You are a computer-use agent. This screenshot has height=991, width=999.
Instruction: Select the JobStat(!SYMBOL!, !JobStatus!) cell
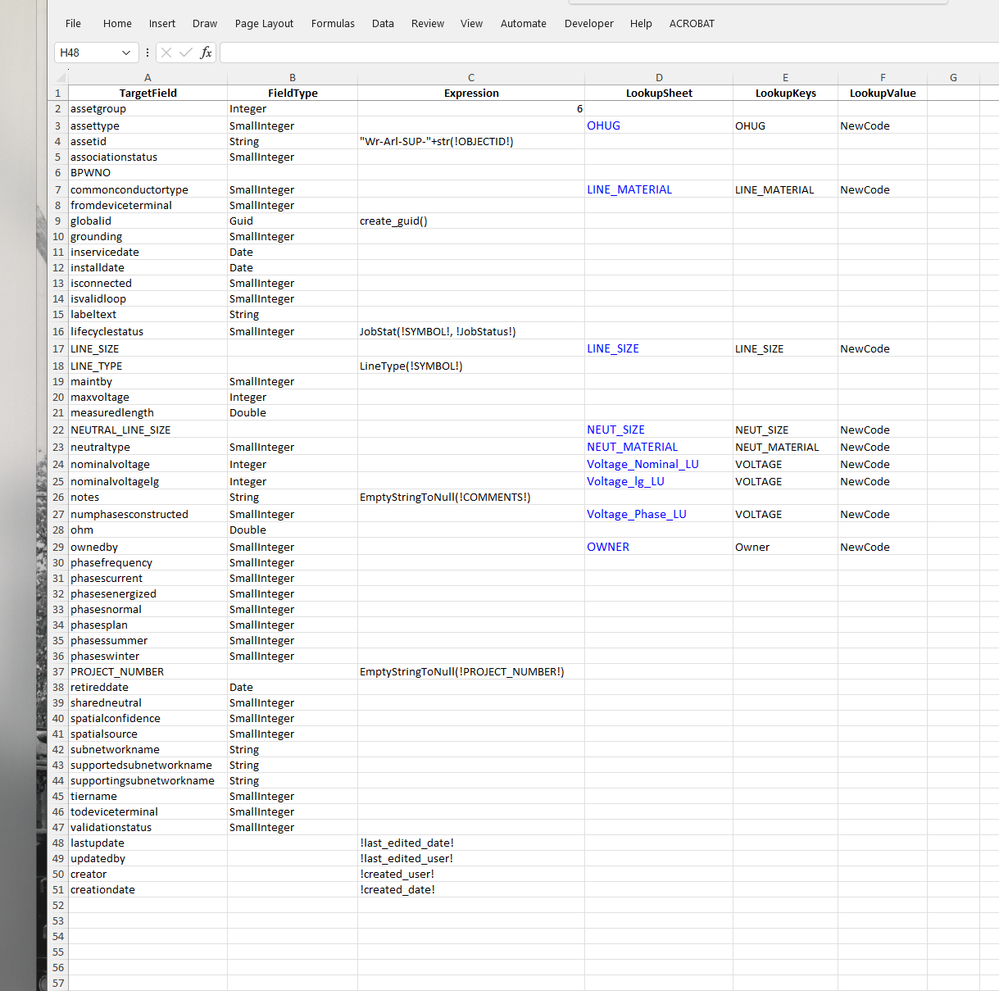click(x=471, y=331)
